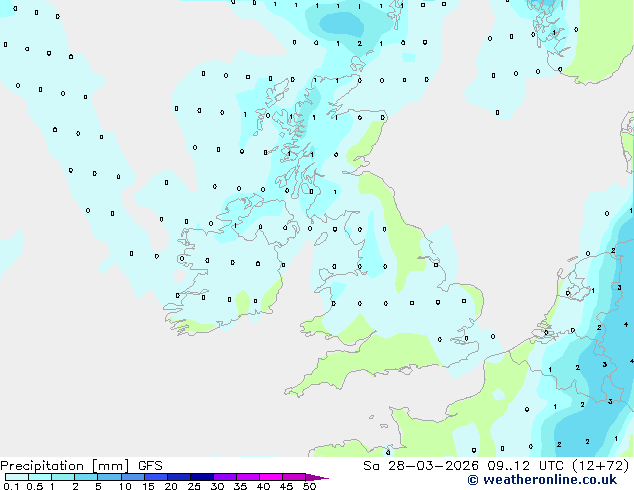This screenshot has width=634, height=490.
Task: Click the '0.1' legend scale label
Action: pyautogui.click(x=10, y=486)
